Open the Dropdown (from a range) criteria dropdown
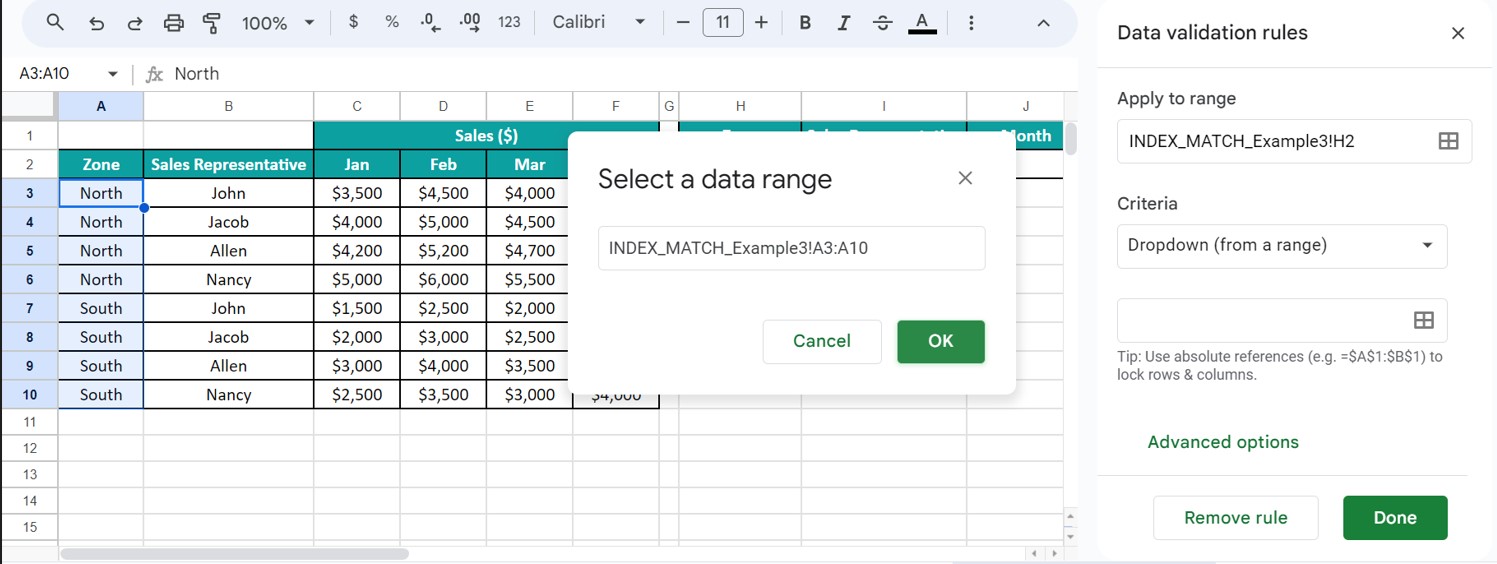Image resolution: width=1497 pixels, height=564 pixels. (x=1282, y=246)
